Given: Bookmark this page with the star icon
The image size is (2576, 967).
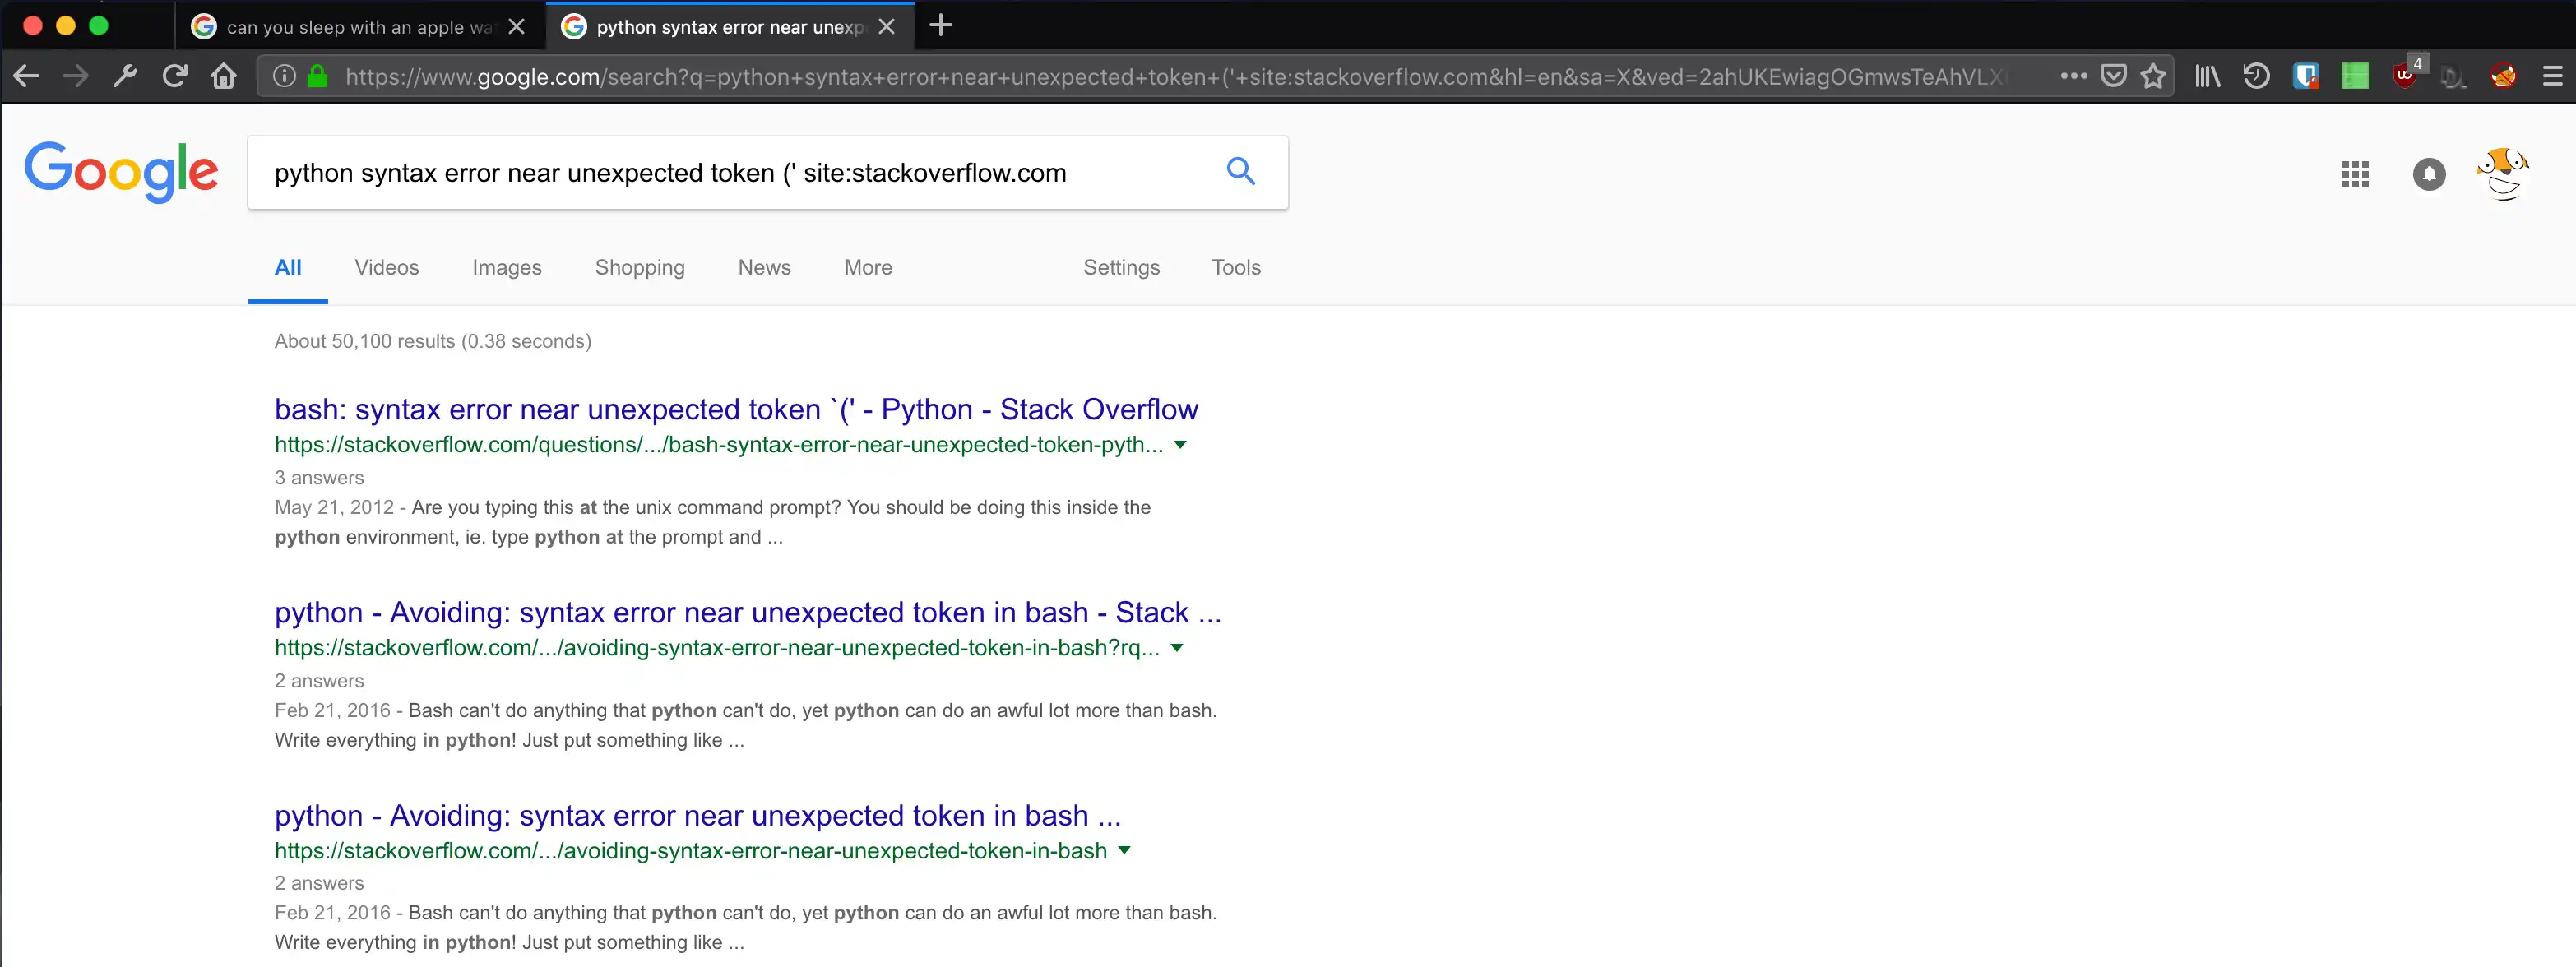Looking at the screenshot, I should (2153, 76).
